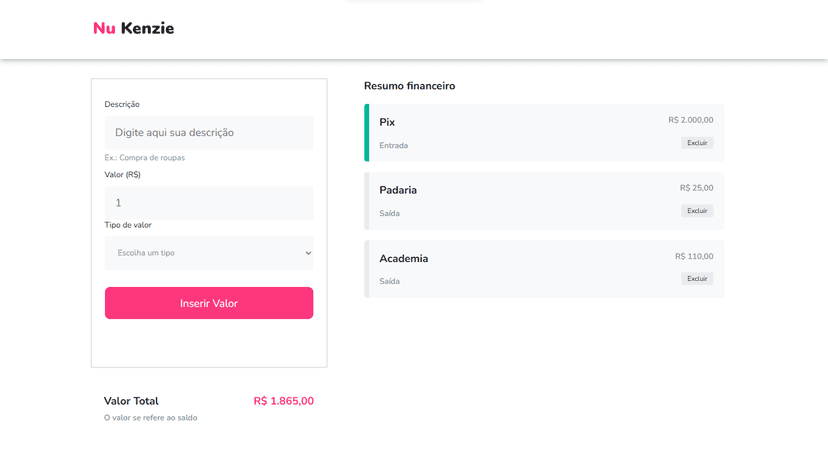
Task: Delete the Pix entry with Excluir
Action: (697, 143)
